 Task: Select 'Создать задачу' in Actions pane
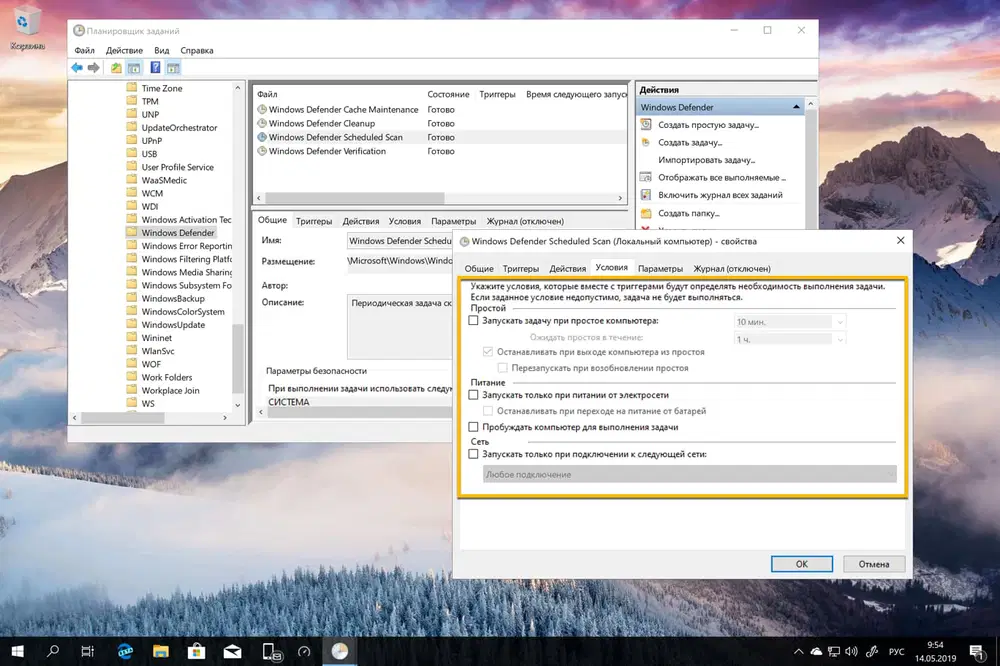(692, 142)
